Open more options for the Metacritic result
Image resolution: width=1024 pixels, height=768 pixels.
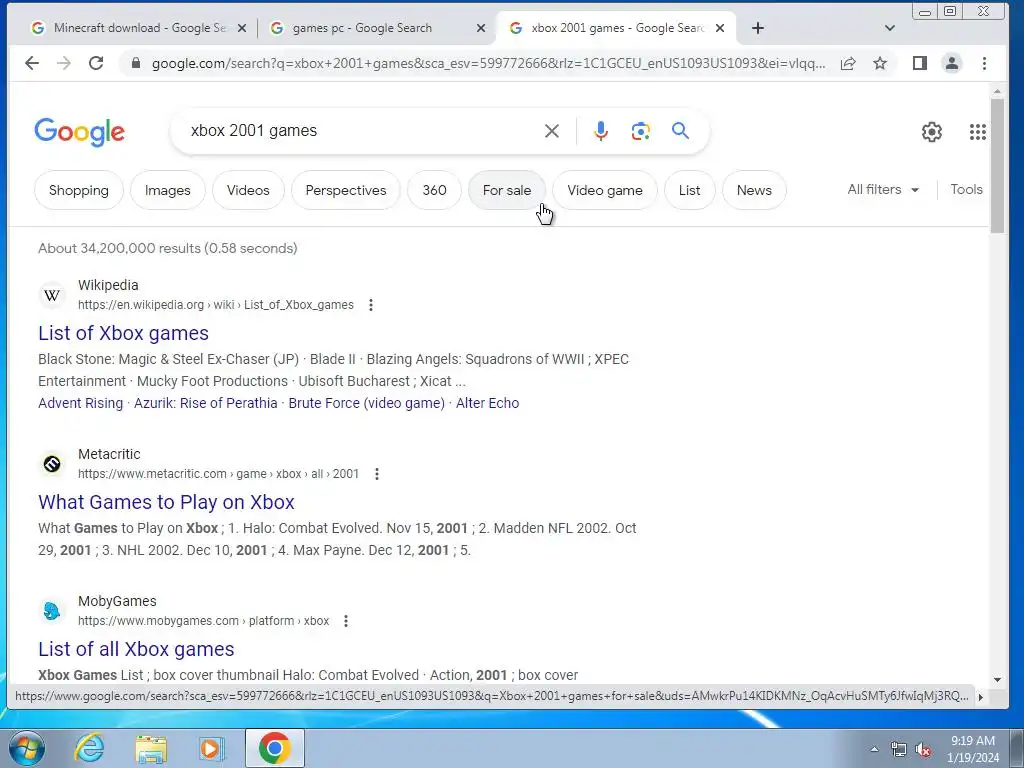pyautogui.click(x=377, y=474)
